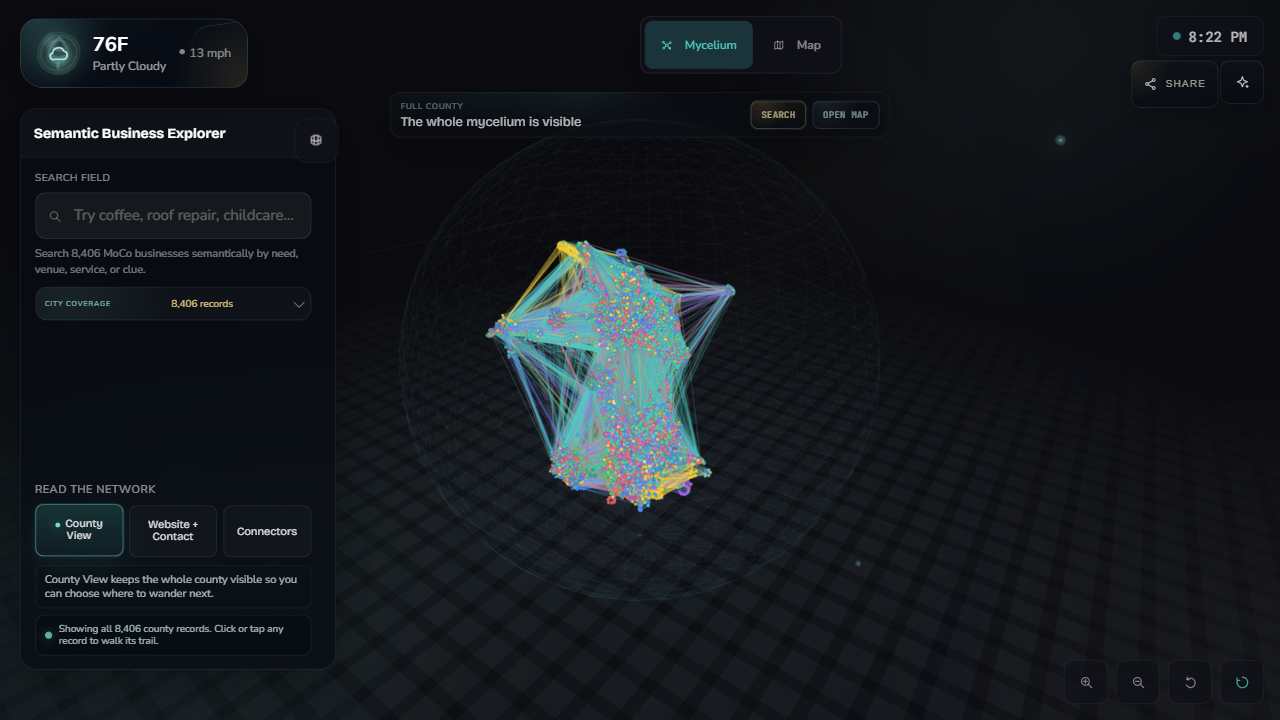Screen dimensions: 1280x720
Task: Click the 'READ THE NETWORK' heading
Action: (95, 489)
